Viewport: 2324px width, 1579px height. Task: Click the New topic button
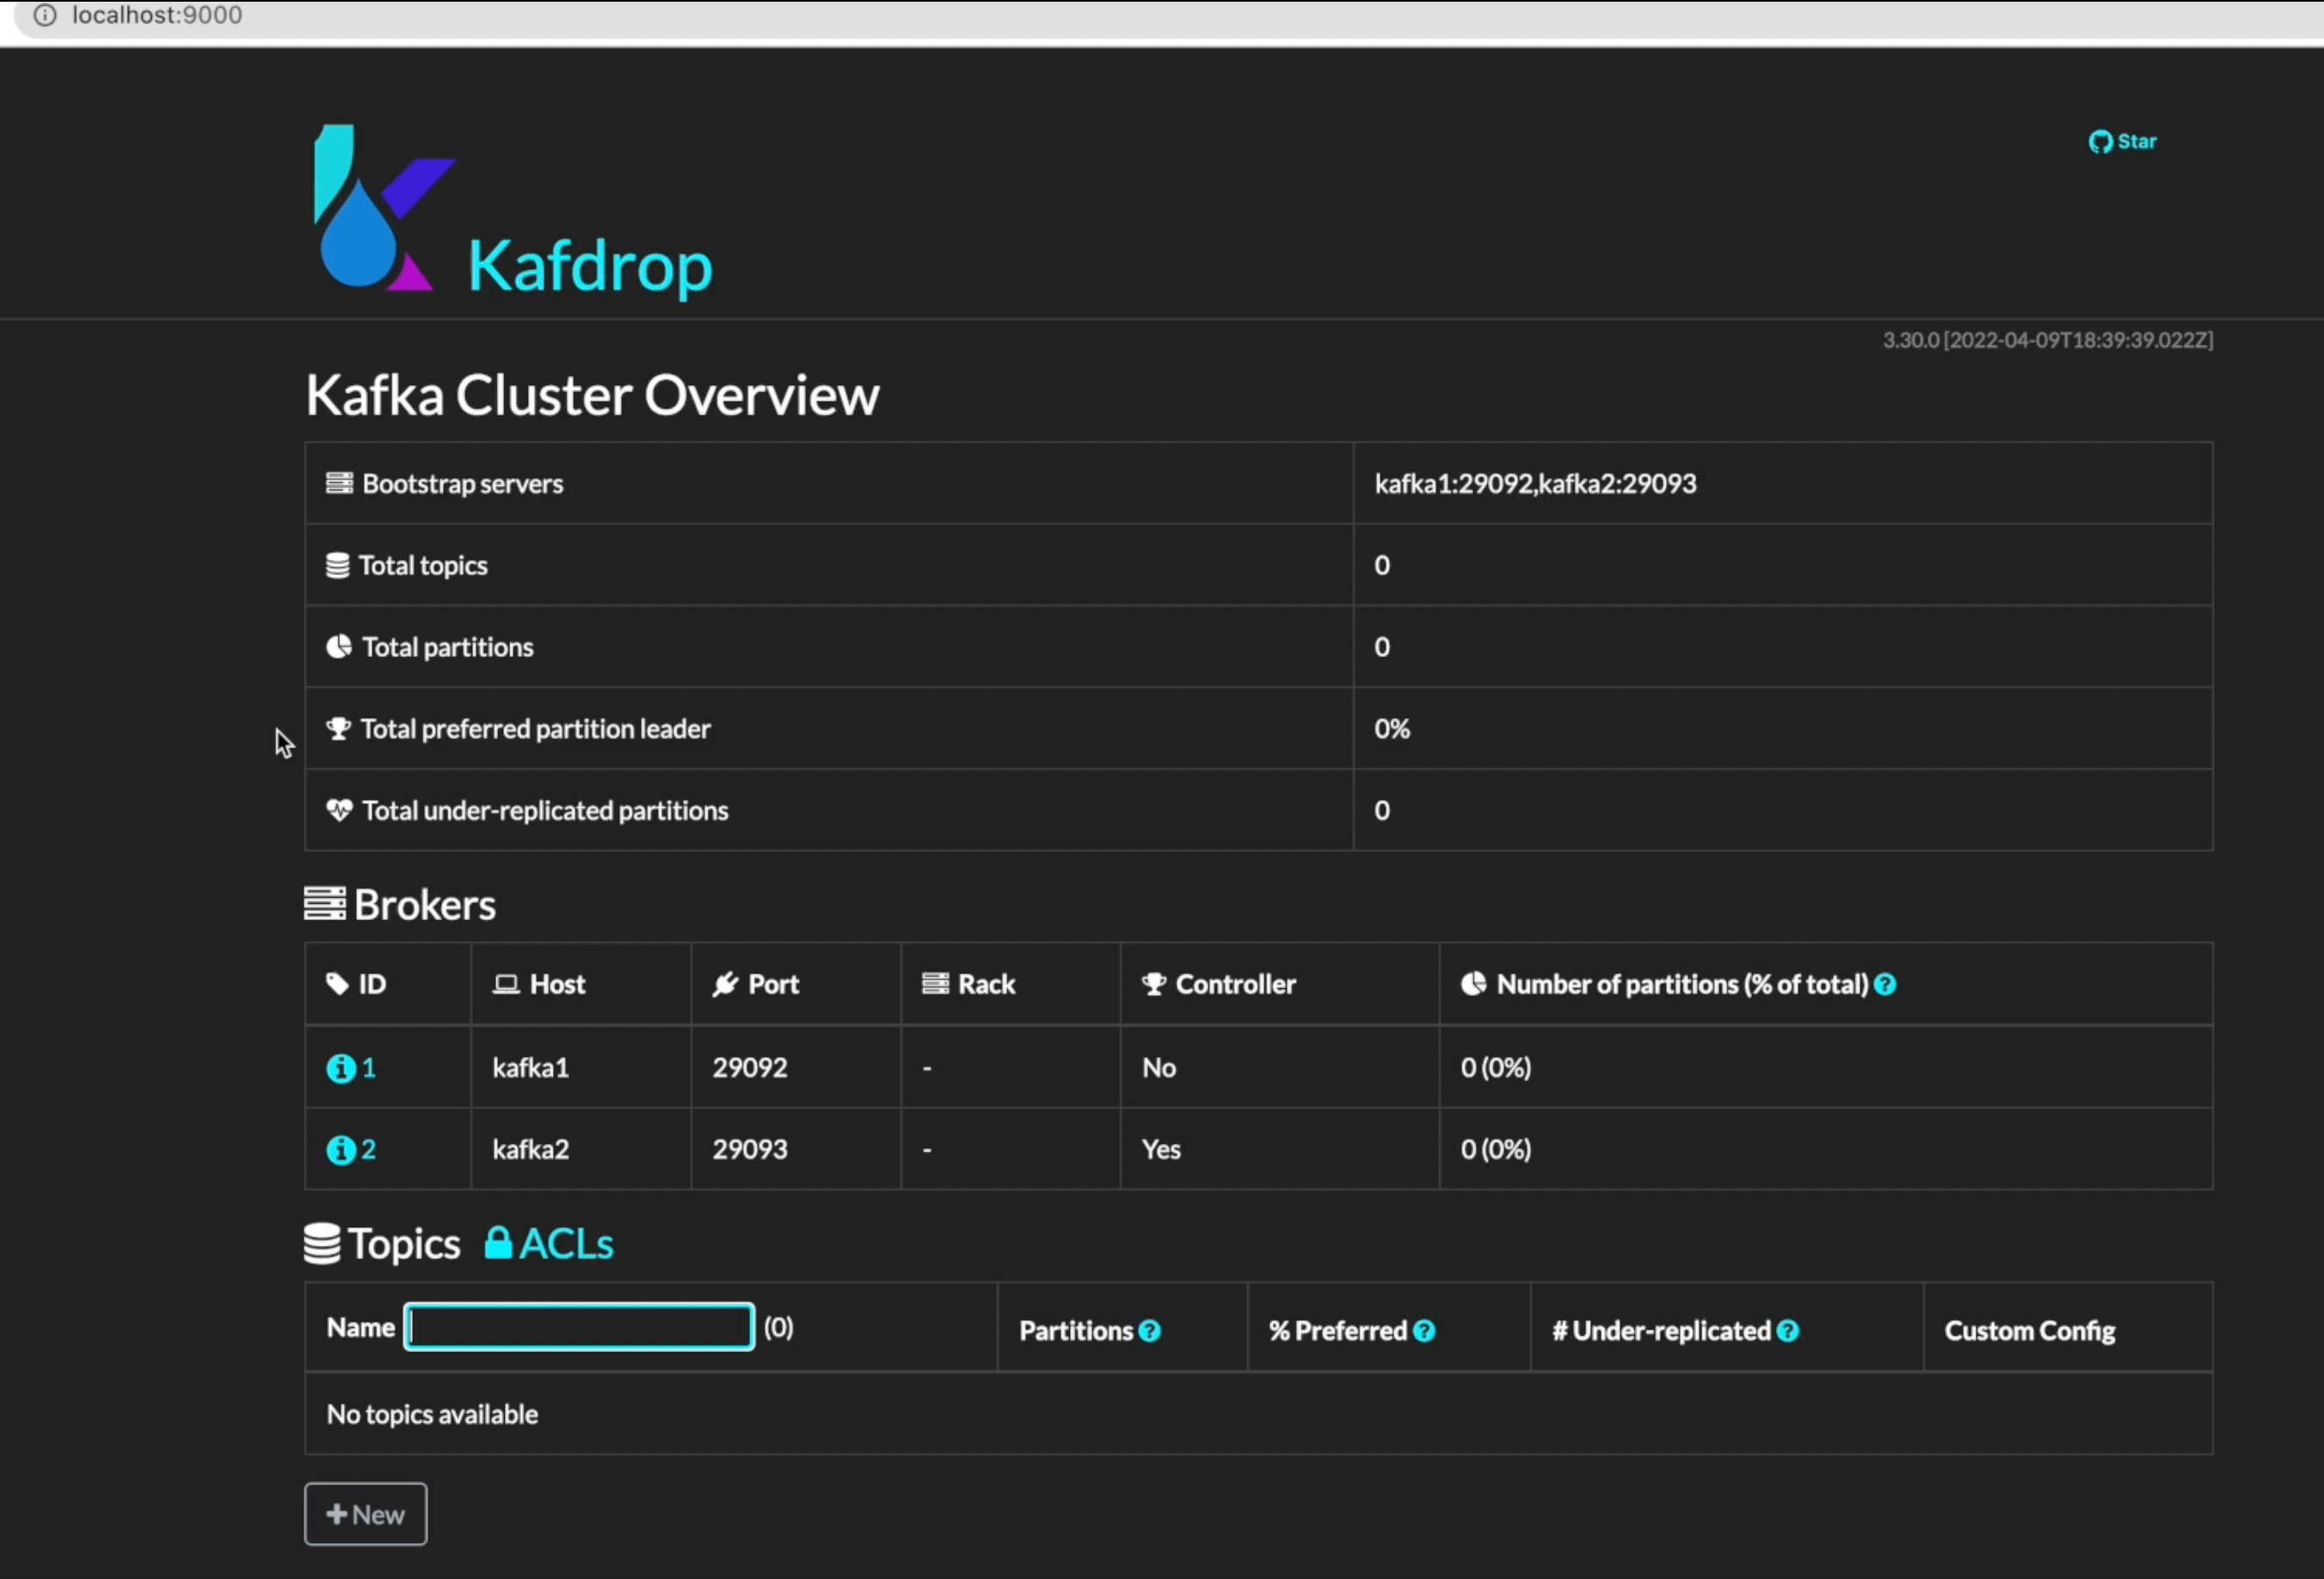coord(365,1514)
